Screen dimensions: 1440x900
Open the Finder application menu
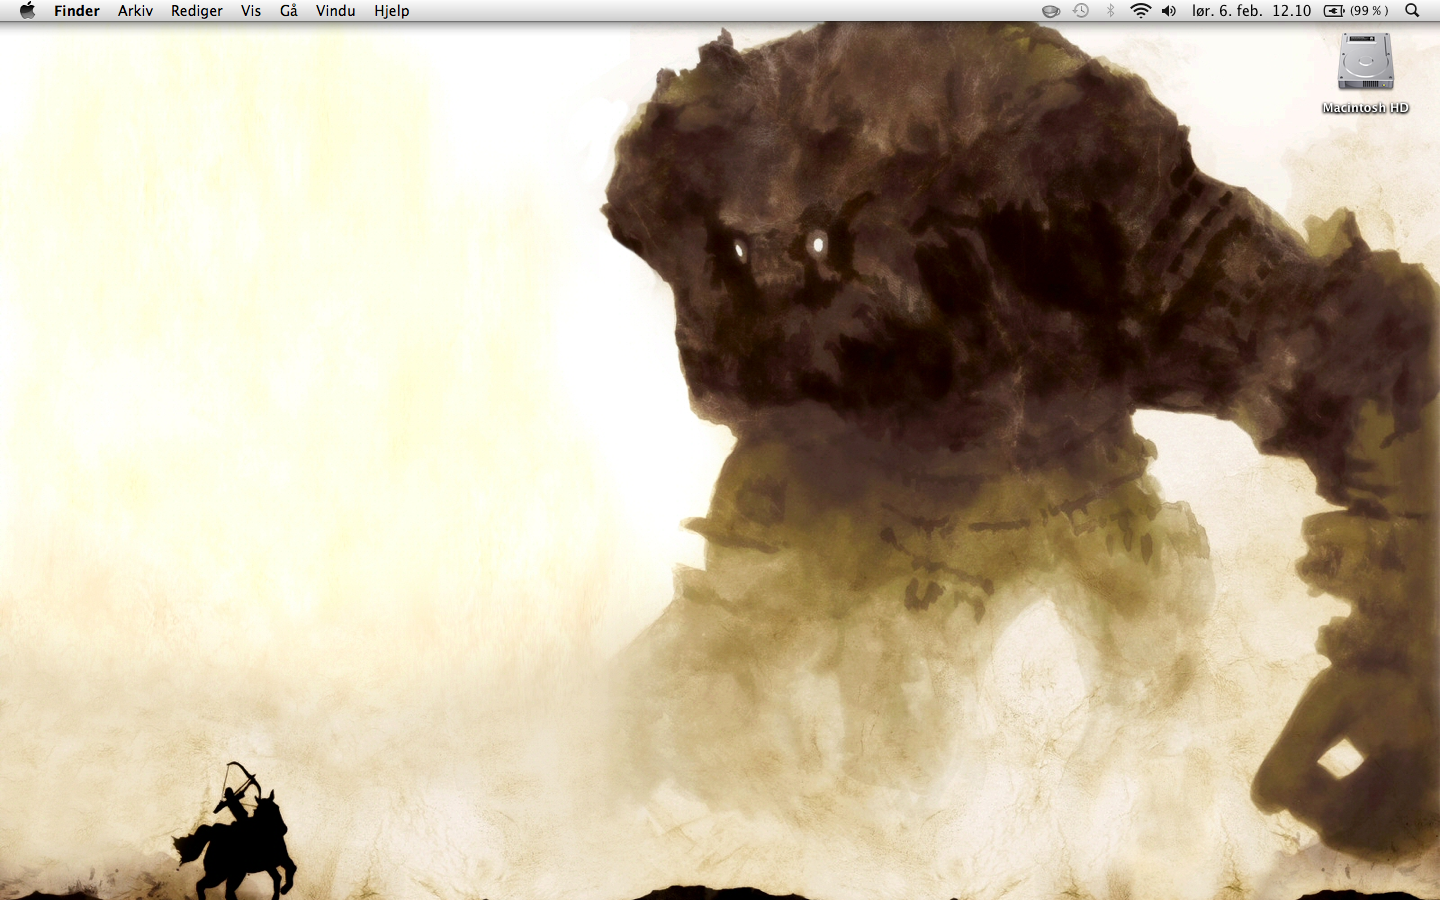pyautogui.click(x=77, y=11)
